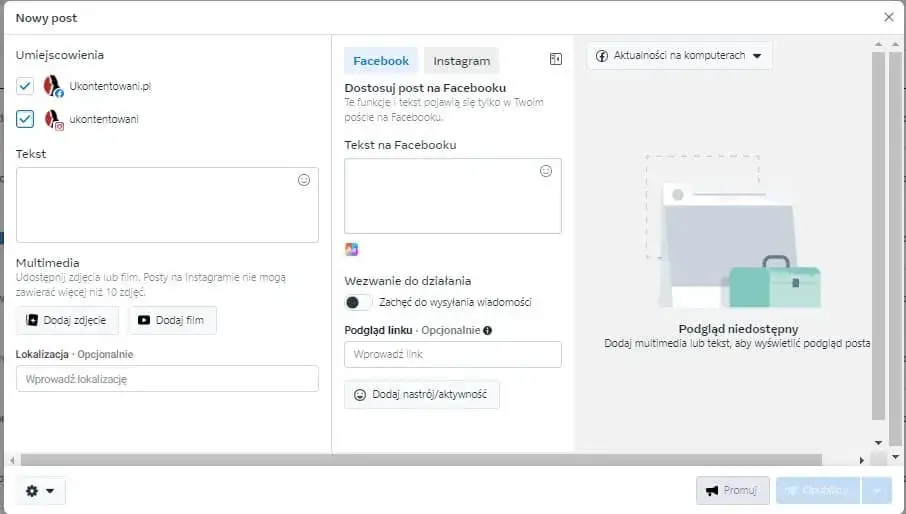Click the Promuj button

(x=733, y=491)
